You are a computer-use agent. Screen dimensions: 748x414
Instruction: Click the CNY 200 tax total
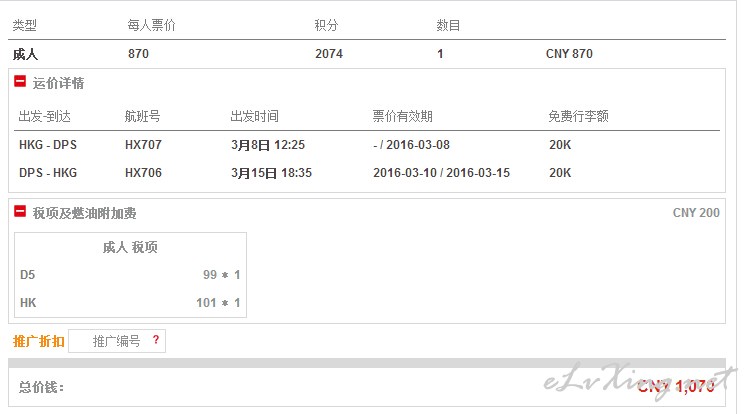696,213
